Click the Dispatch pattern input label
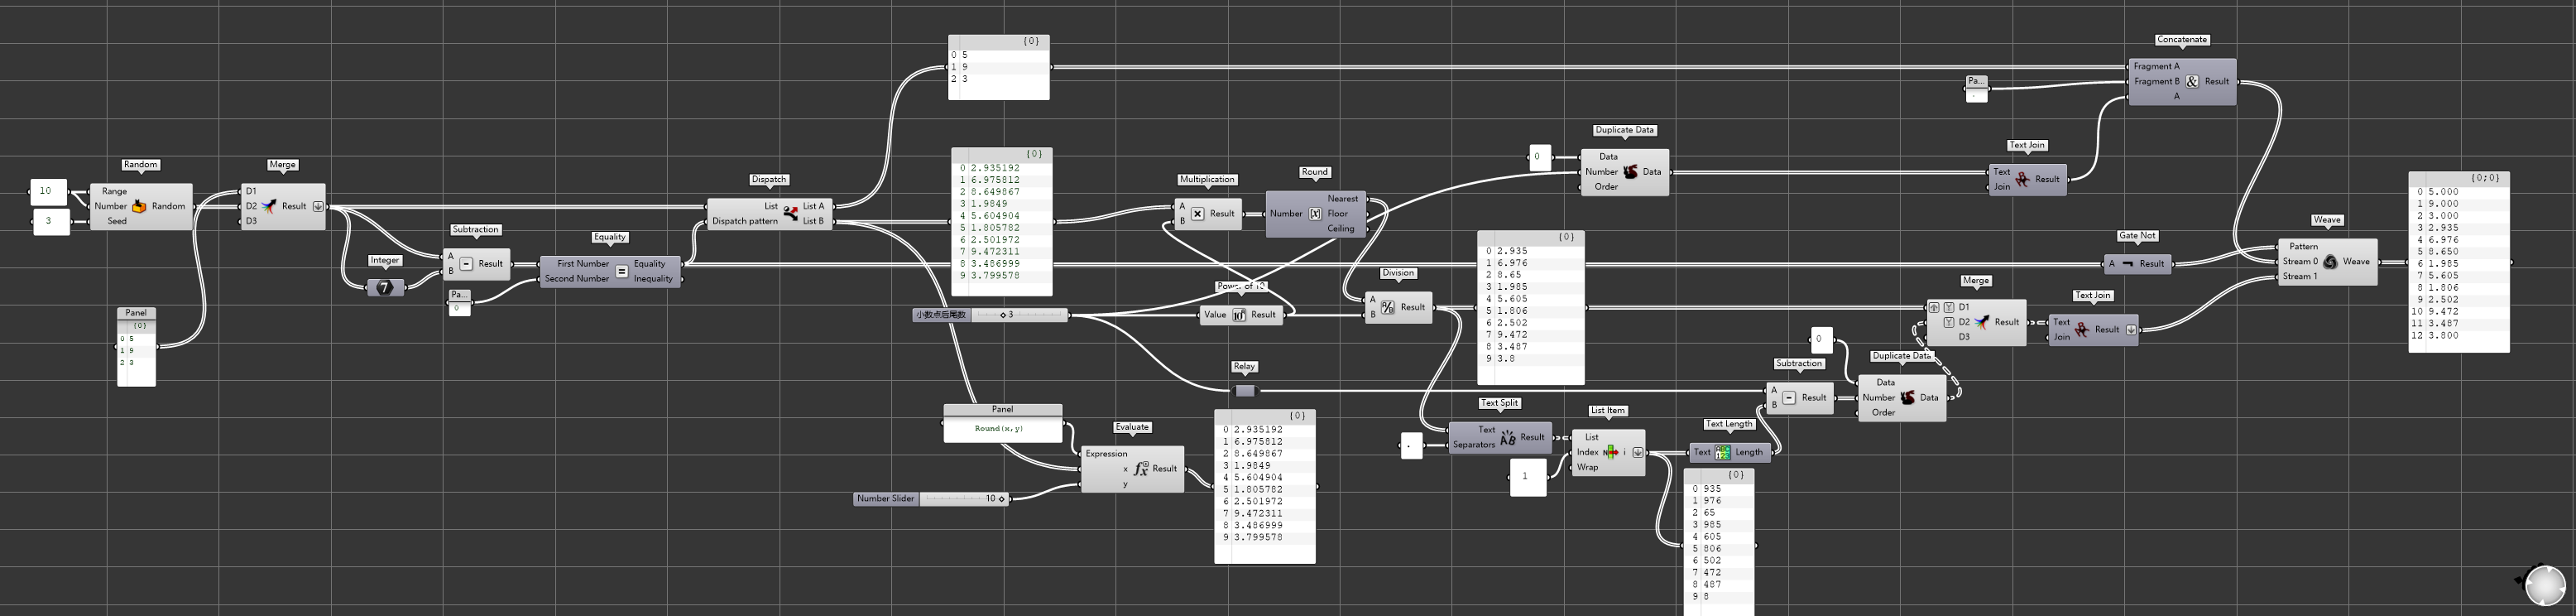Screen dimensions: 2576x616 point(744,221)
